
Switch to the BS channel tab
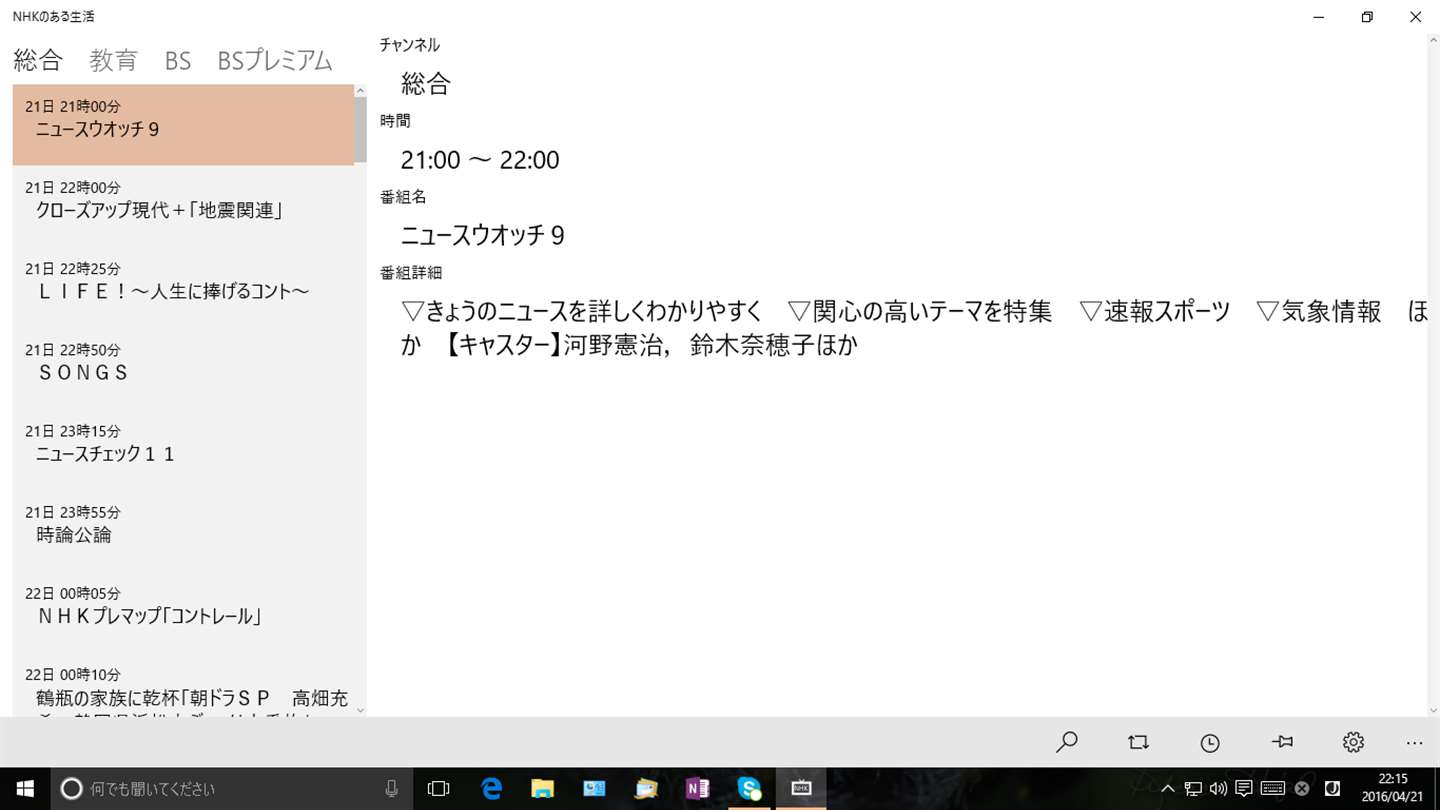178,60
